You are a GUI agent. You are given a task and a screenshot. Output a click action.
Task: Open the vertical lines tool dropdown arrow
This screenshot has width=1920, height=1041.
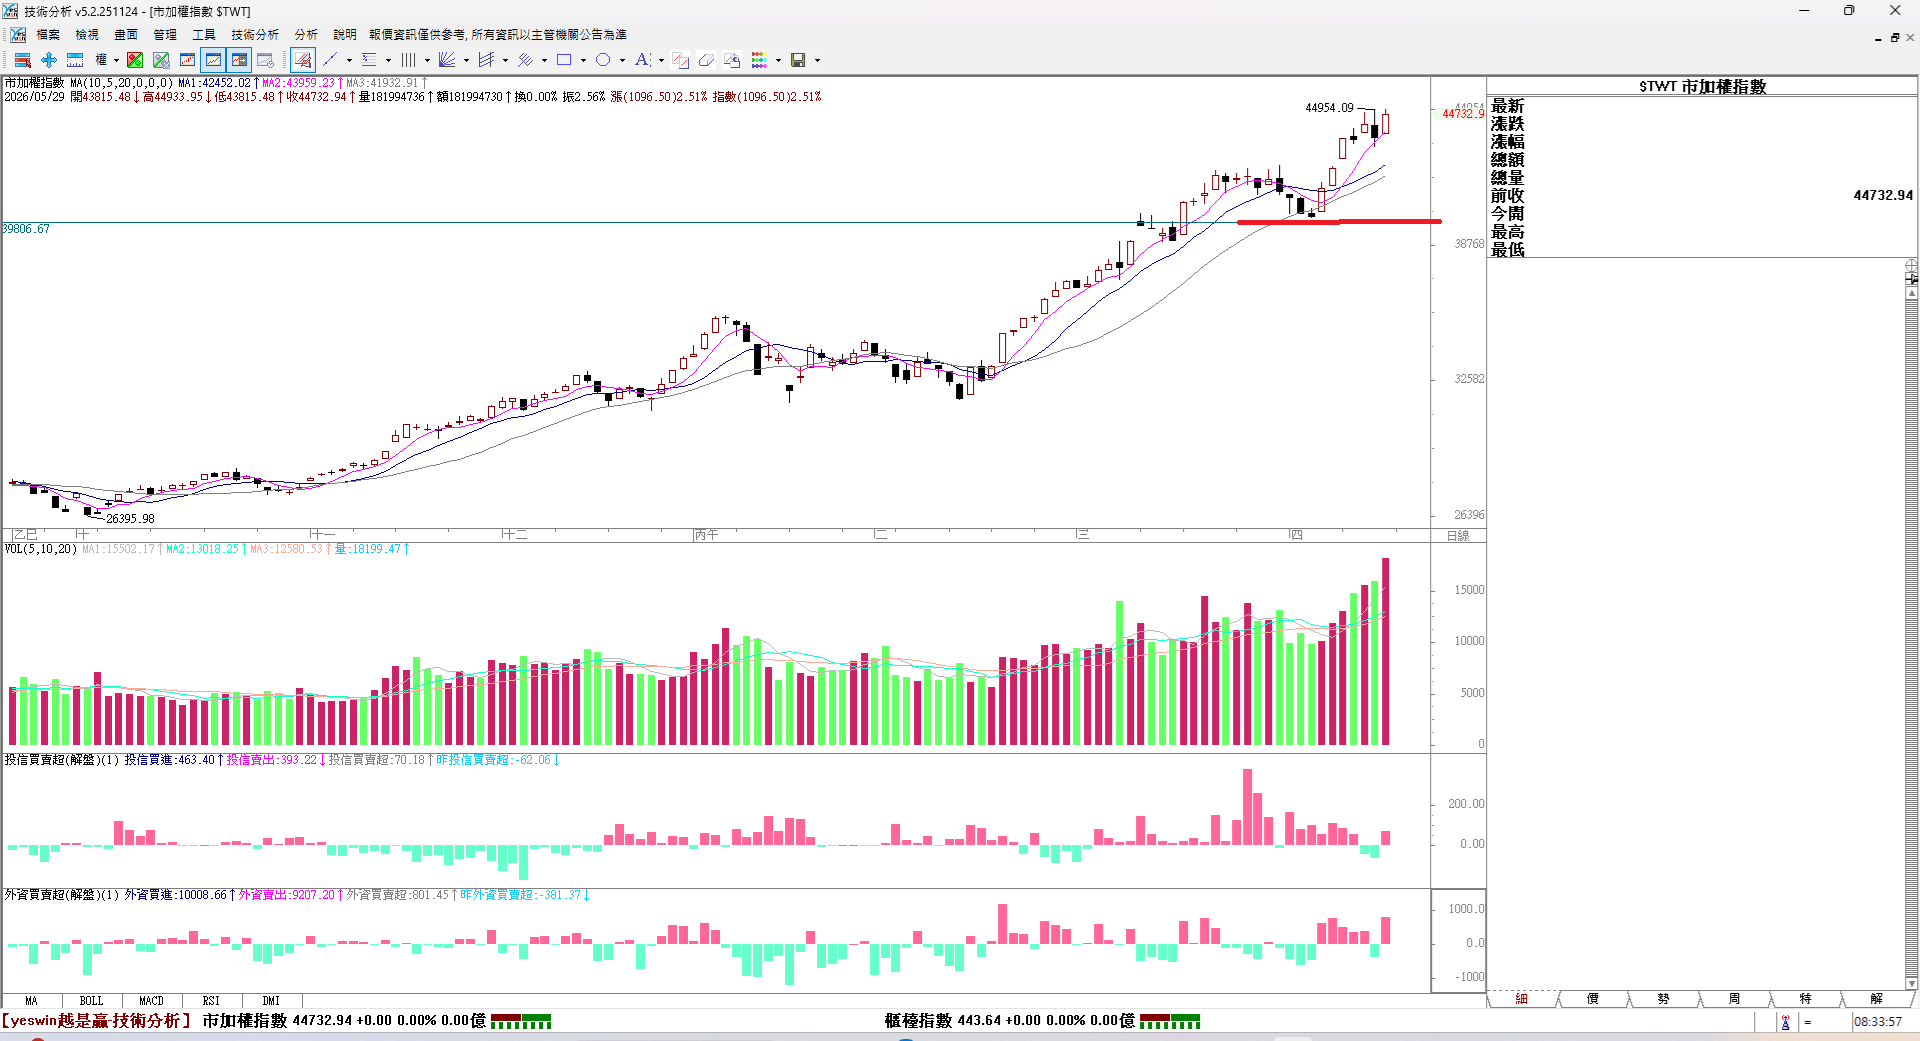[x=427, y=60]
